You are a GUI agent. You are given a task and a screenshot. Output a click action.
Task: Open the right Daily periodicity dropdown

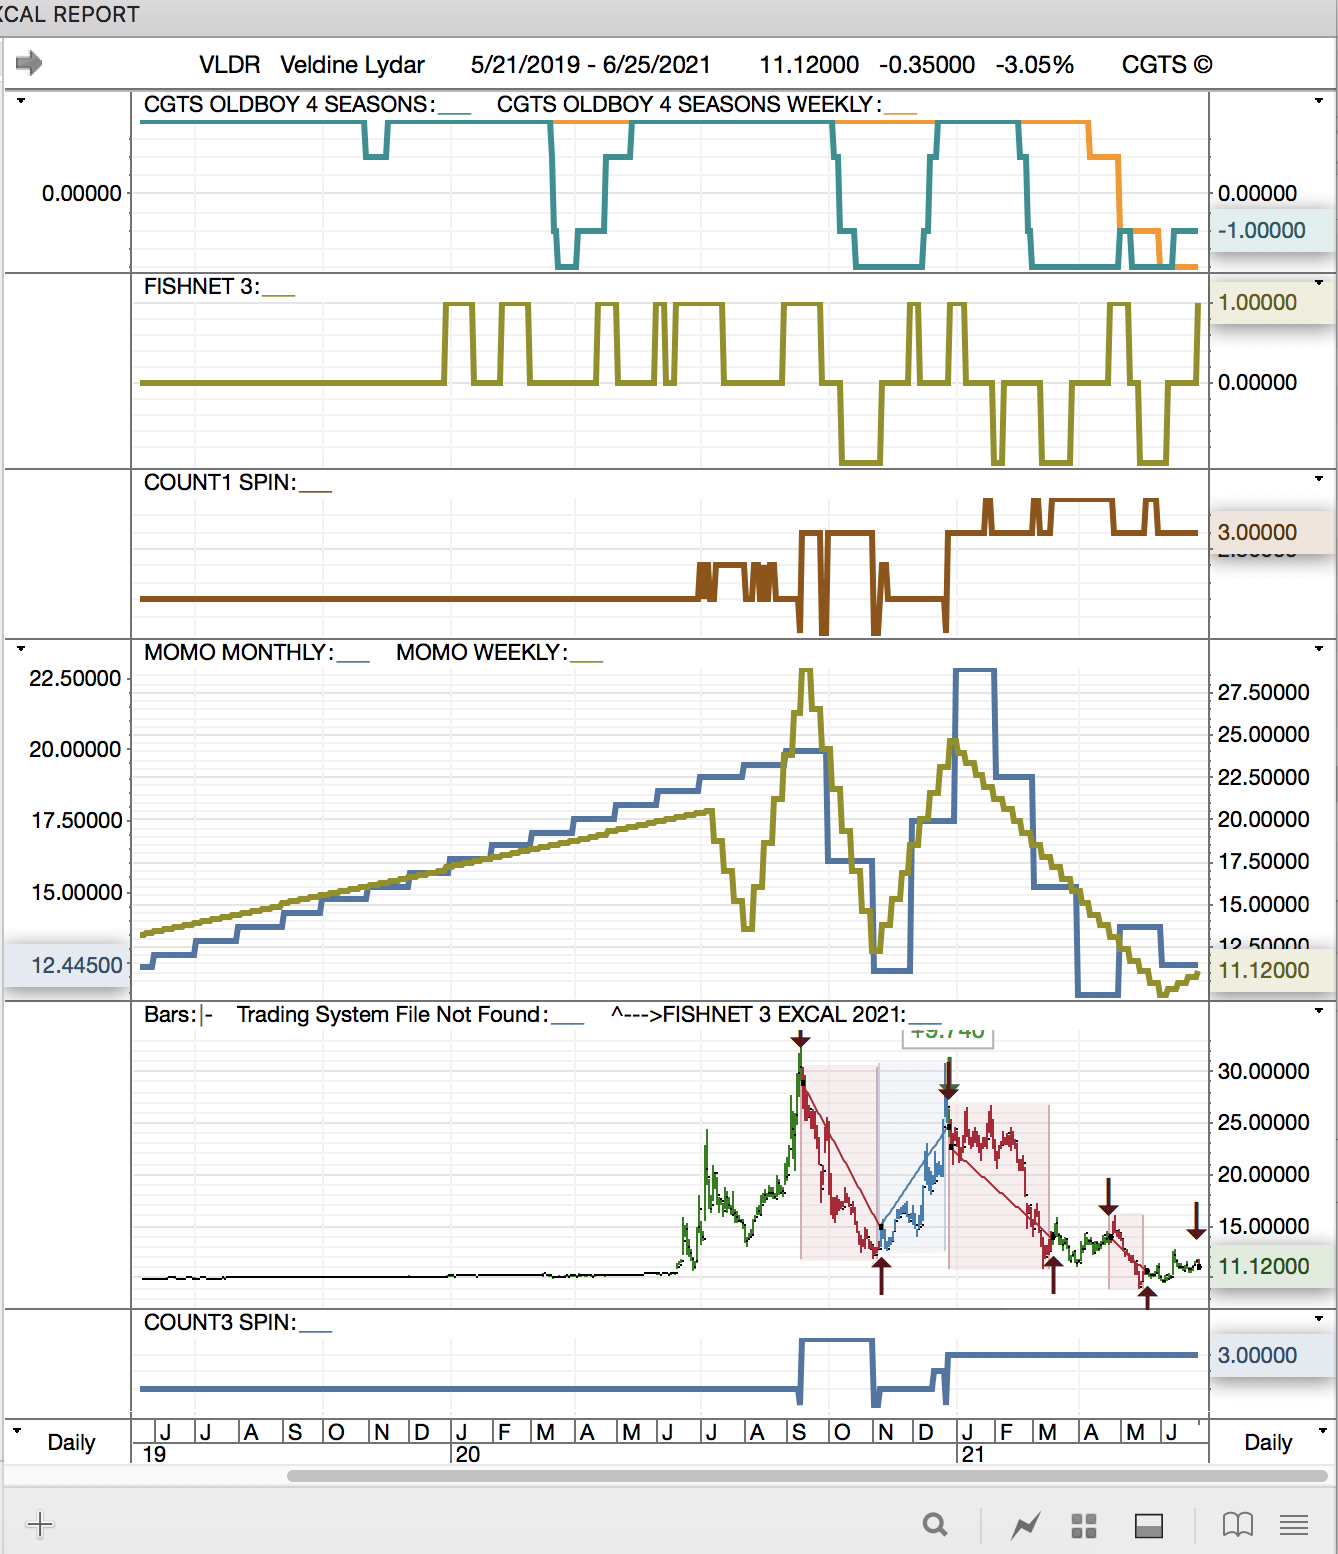tap(1322, 1431)
